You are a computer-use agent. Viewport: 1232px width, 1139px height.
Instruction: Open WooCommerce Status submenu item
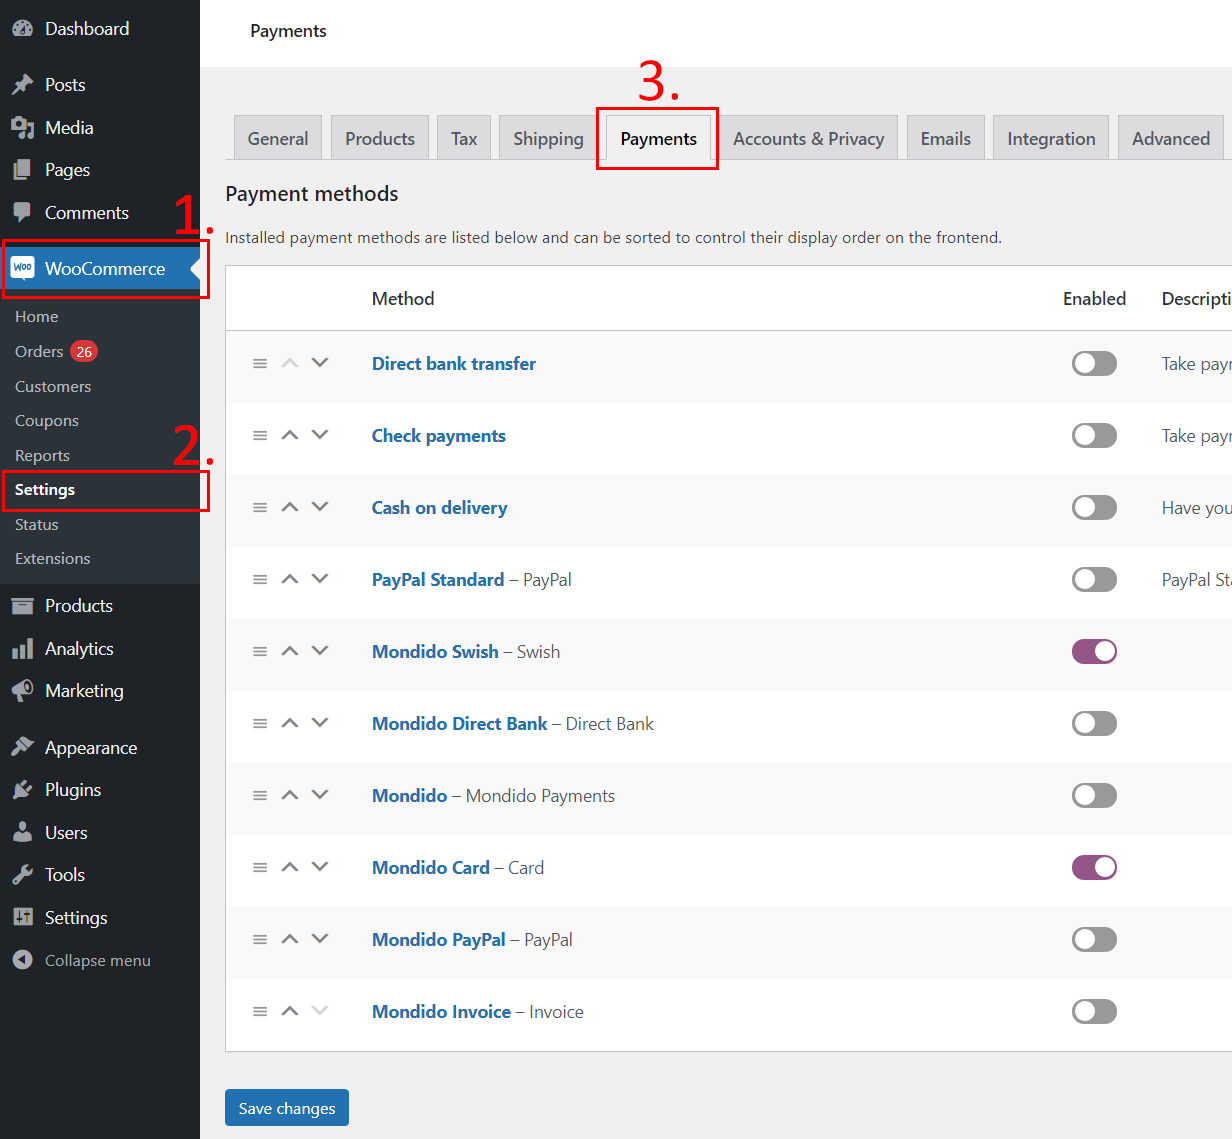37,524
